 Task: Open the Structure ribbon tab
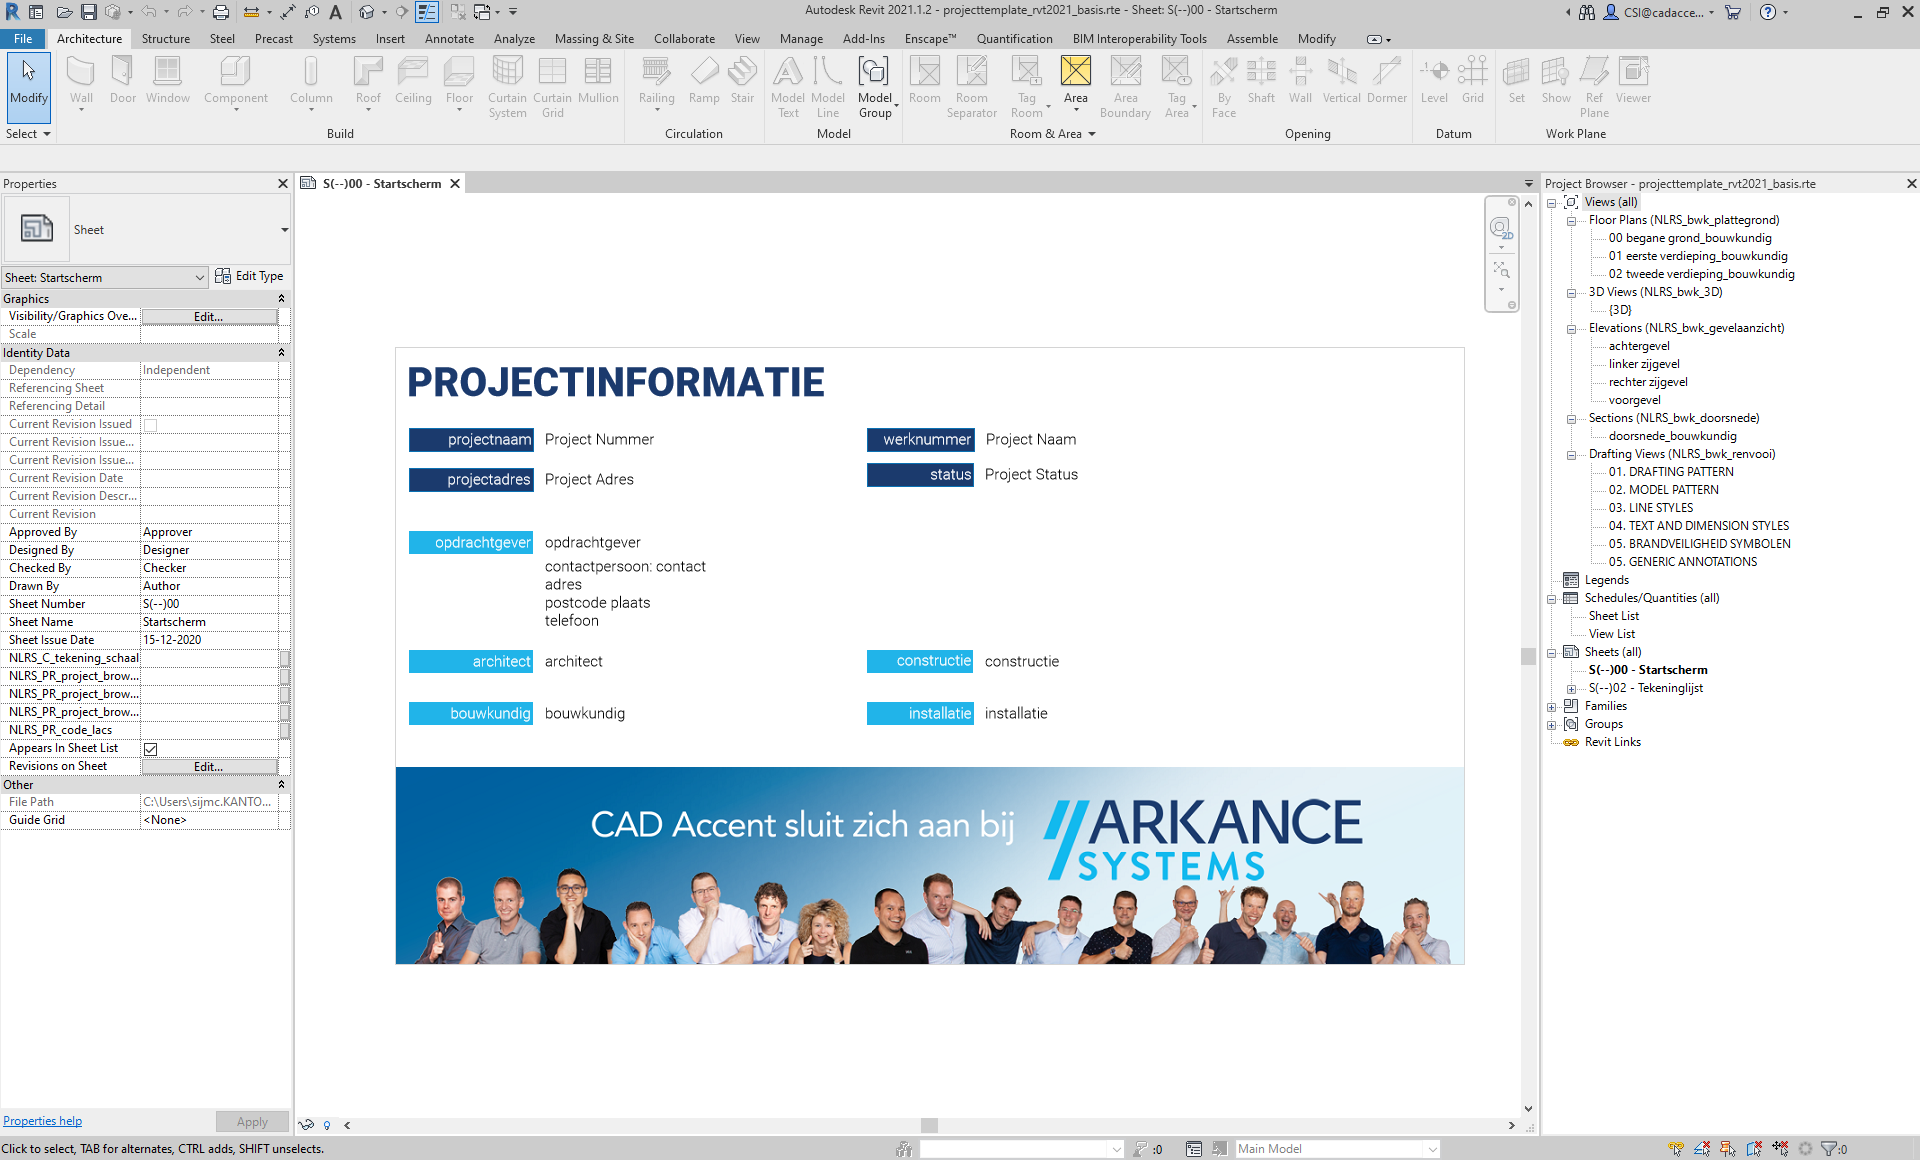point(166,39)
